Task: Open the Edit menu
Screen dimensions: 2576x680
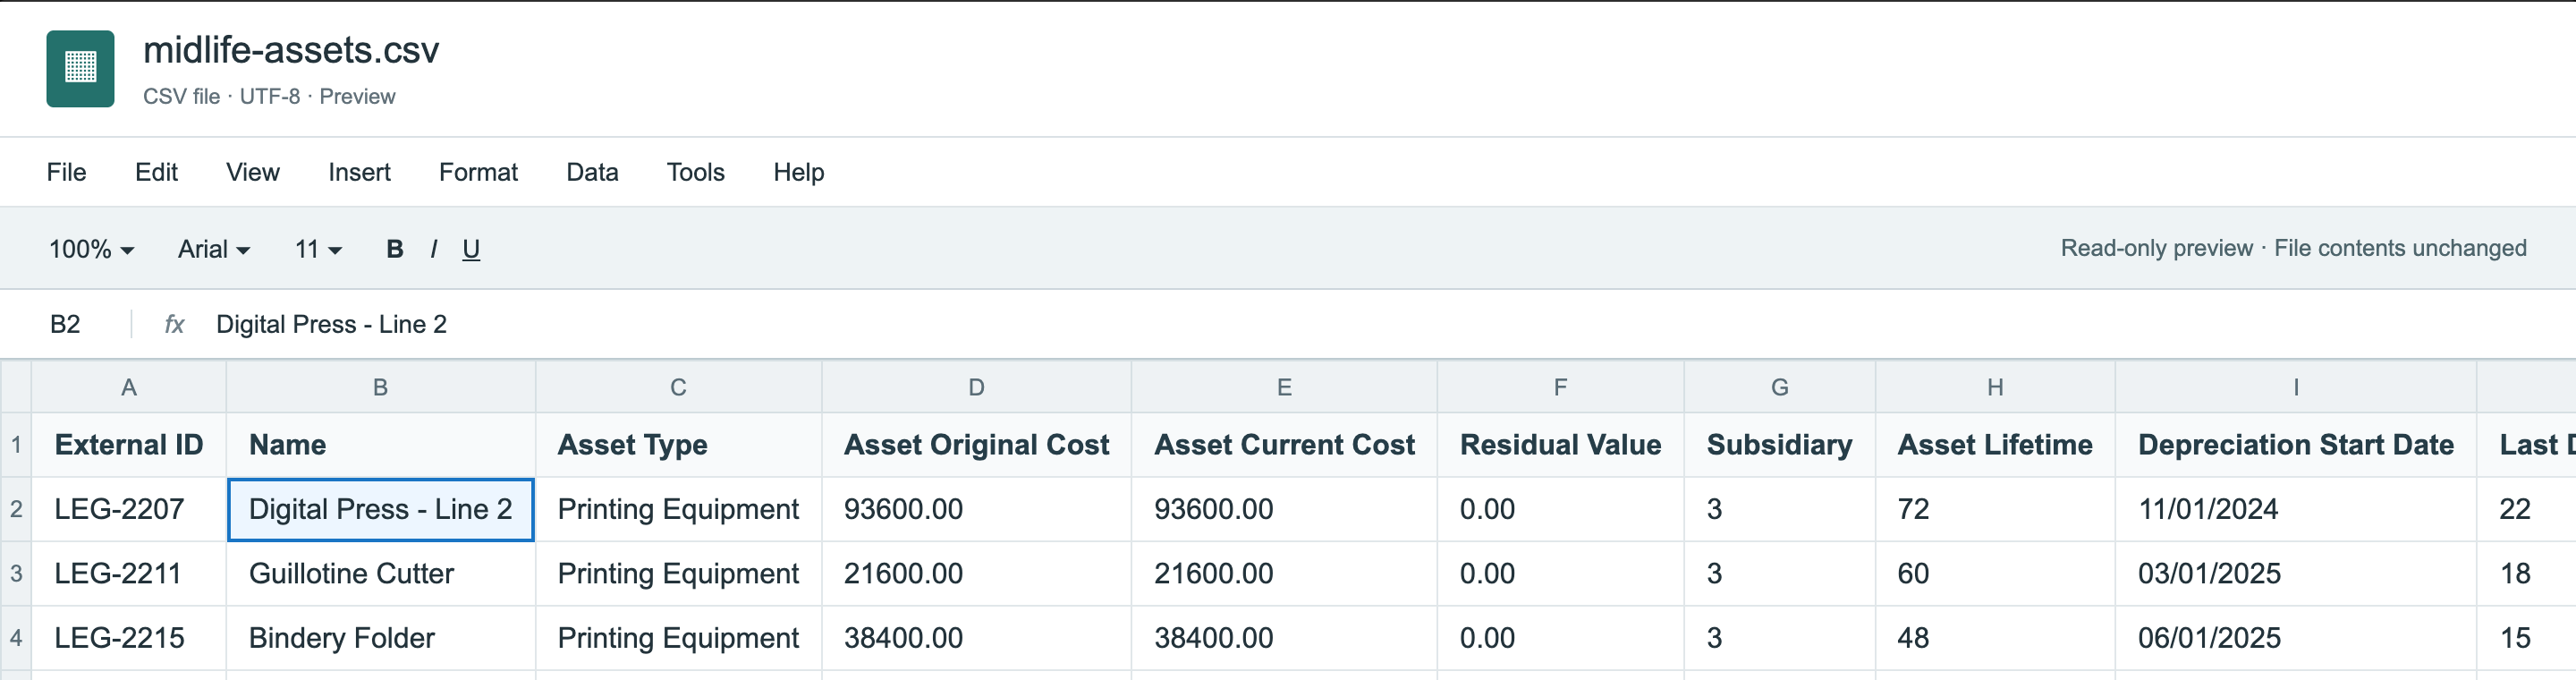Action: (x=156, y=172)
